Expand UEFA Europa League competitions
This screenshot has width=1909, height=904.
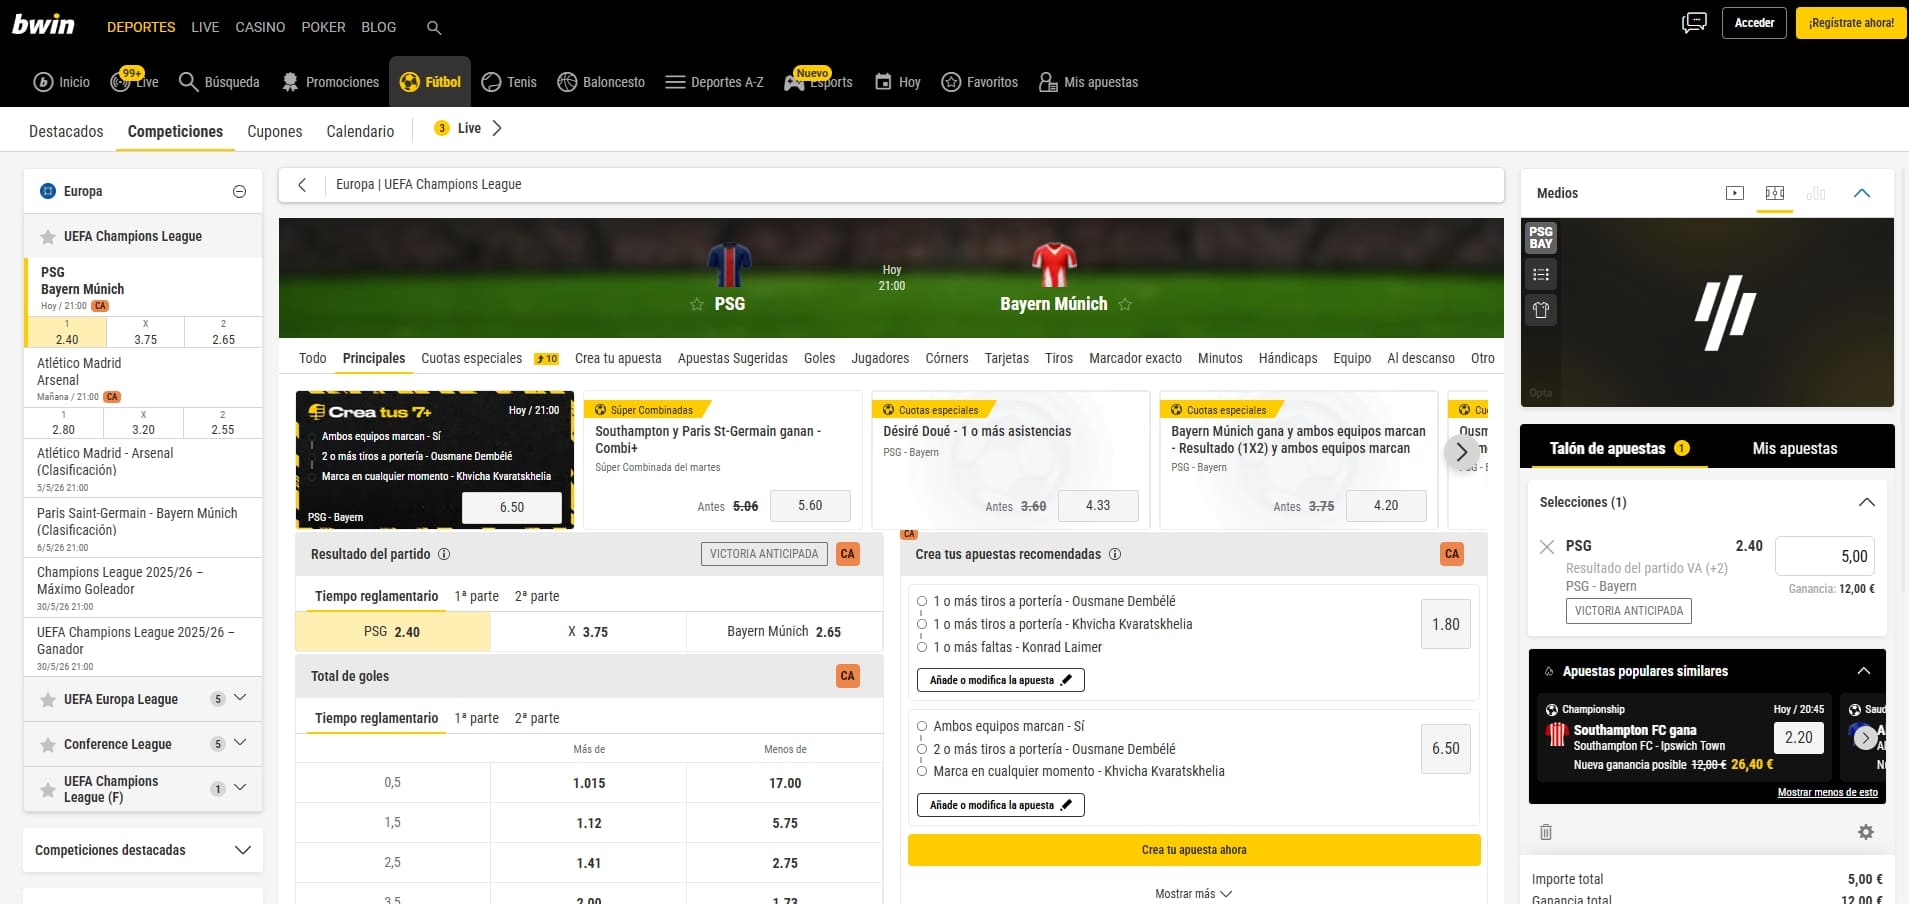click(x=239, y=699)
